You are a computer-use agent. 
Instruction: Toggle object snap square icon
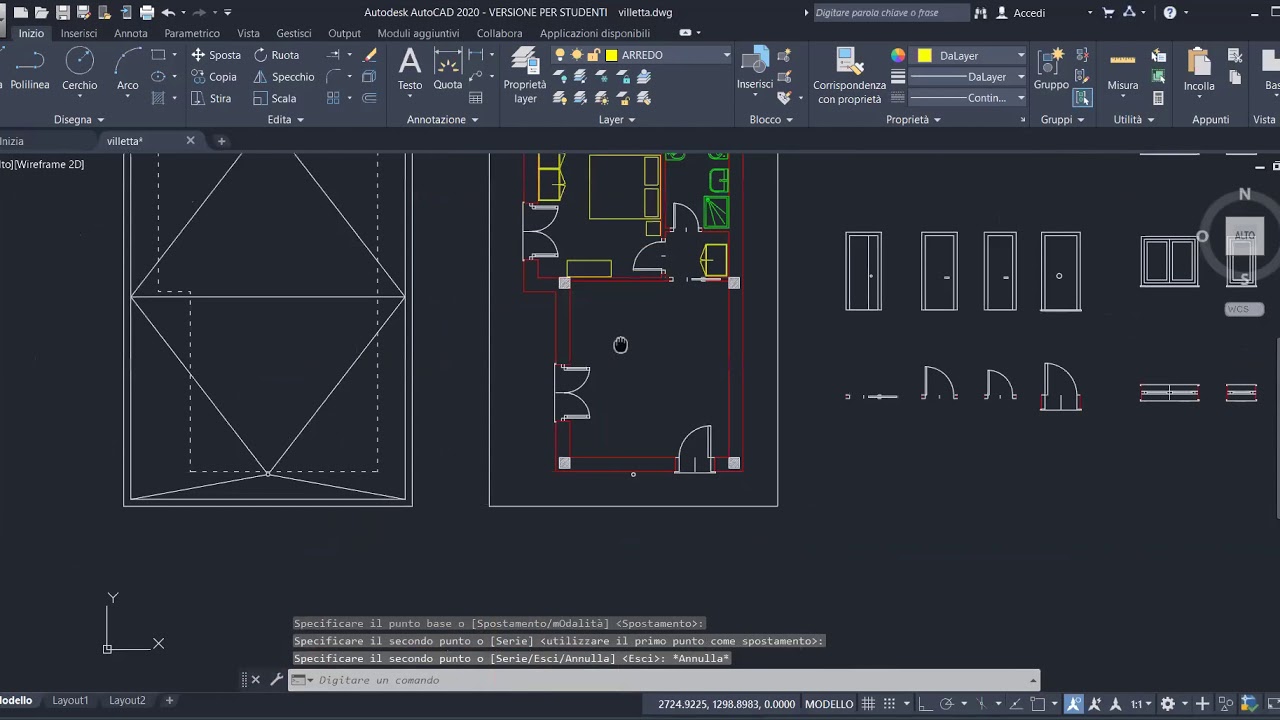pos(1038,704)
